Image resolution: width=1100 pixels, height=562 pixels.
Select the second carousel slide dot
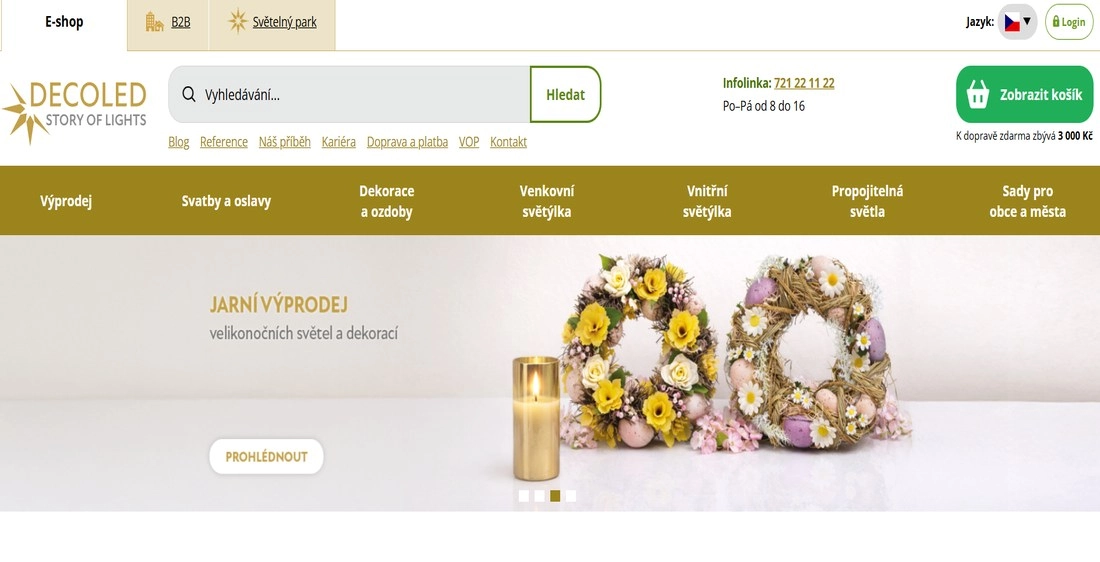pyautogui.click(x=539, y=496)
